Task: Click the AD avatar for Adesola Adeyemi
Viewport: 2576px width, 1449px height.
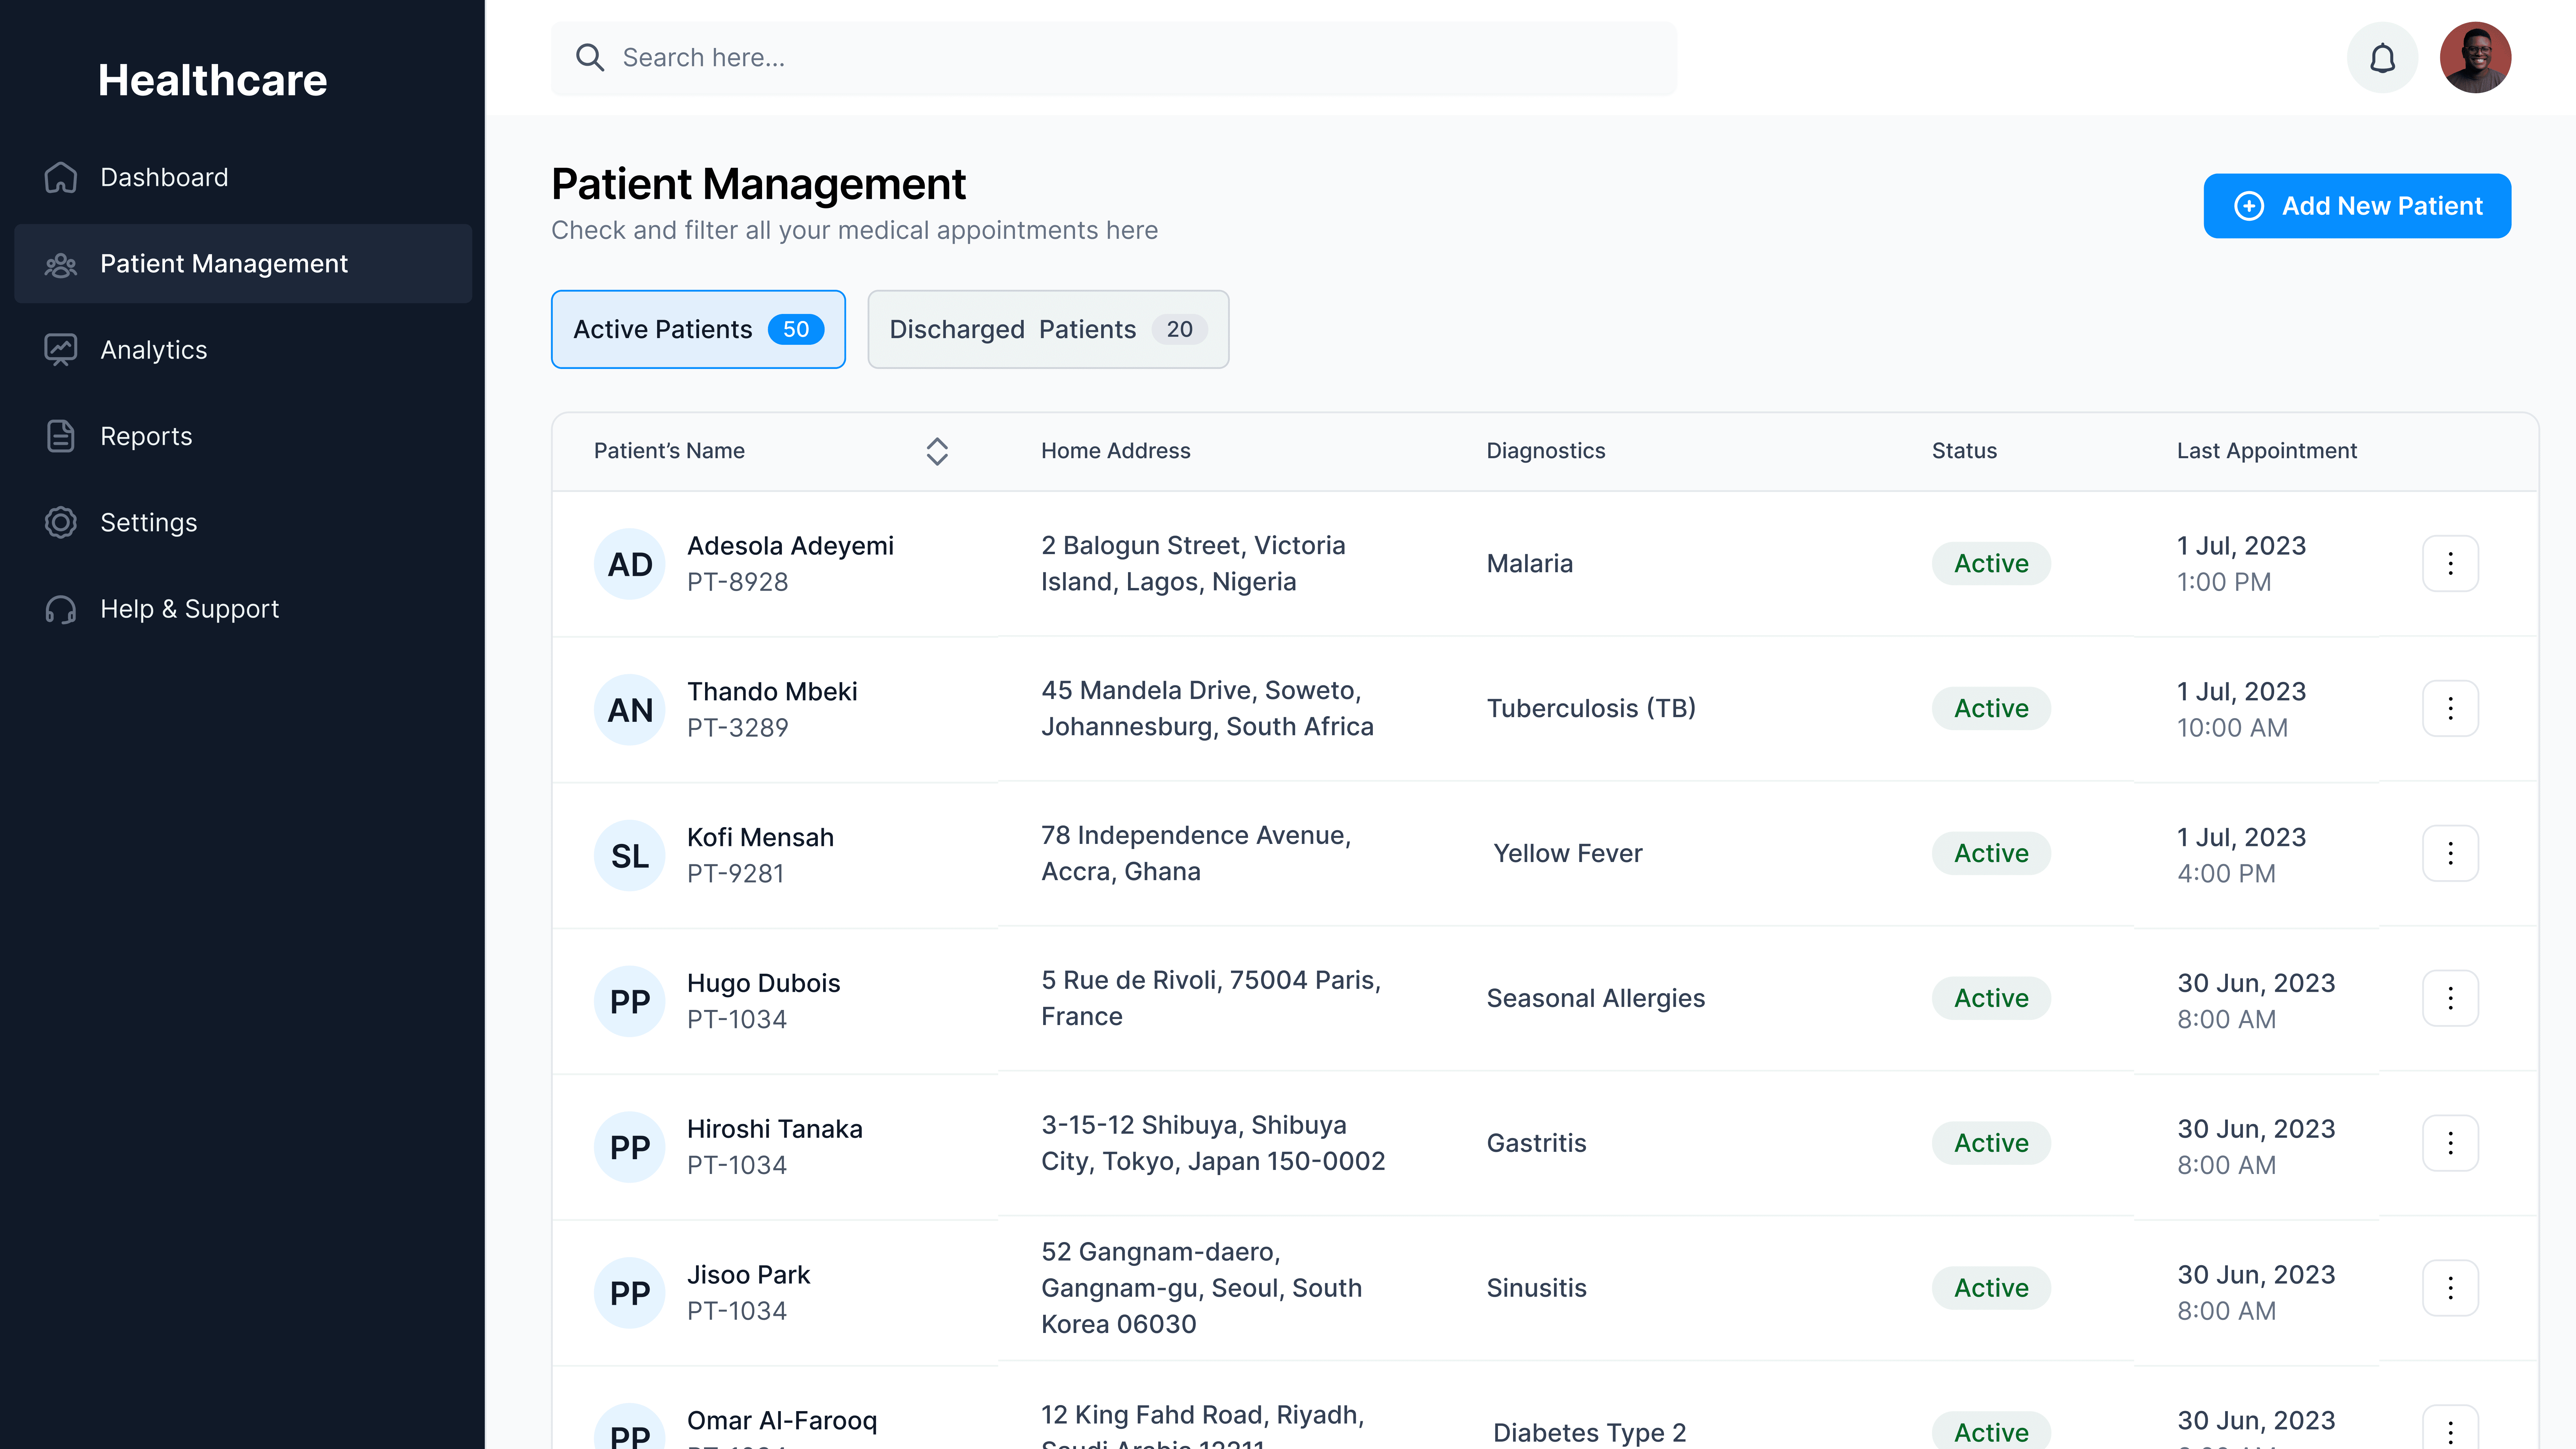Action: (630, 564)
